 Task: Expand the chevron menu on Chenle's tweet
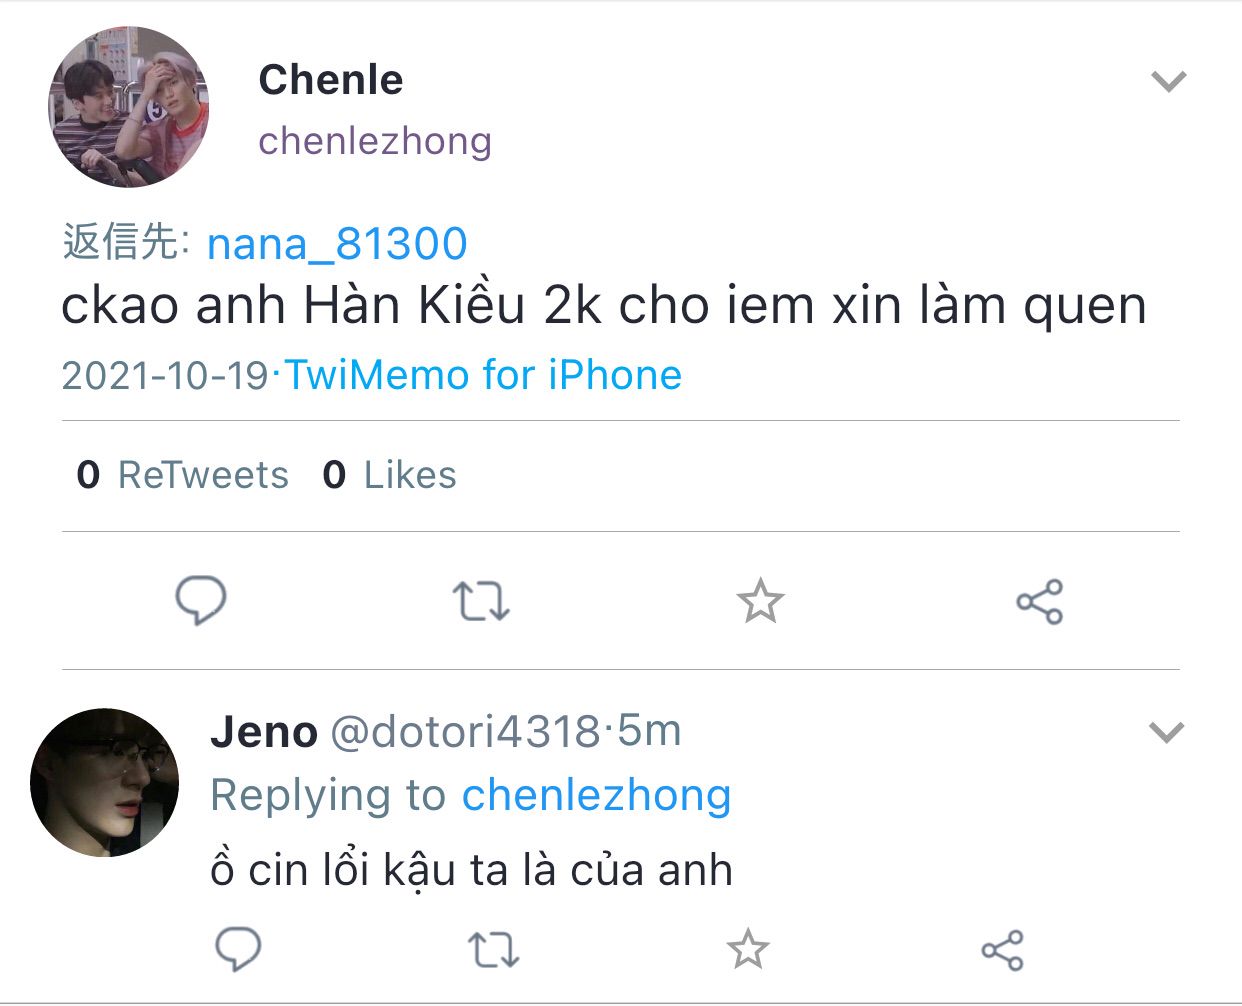coord(1168,81)
